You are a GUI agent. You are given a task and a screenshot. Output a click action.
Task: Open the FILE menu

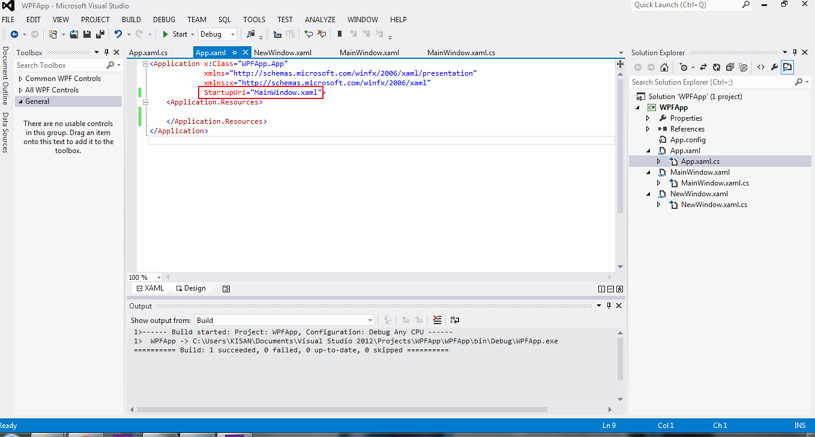(x=8, y=20)
